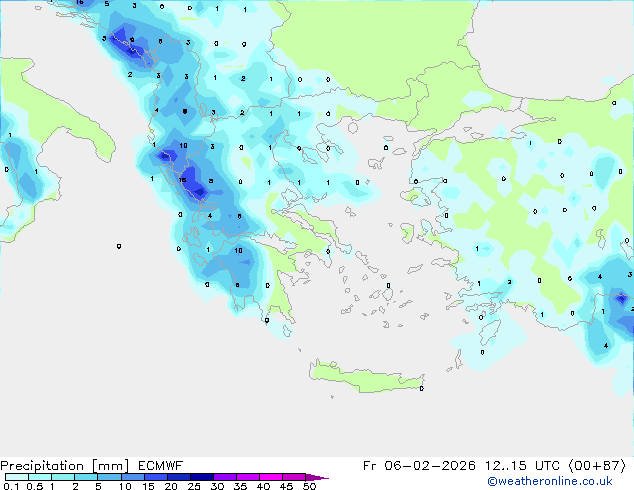
Task: Click the "Fr 06-02-2026" date text
Action: [419, 466]
